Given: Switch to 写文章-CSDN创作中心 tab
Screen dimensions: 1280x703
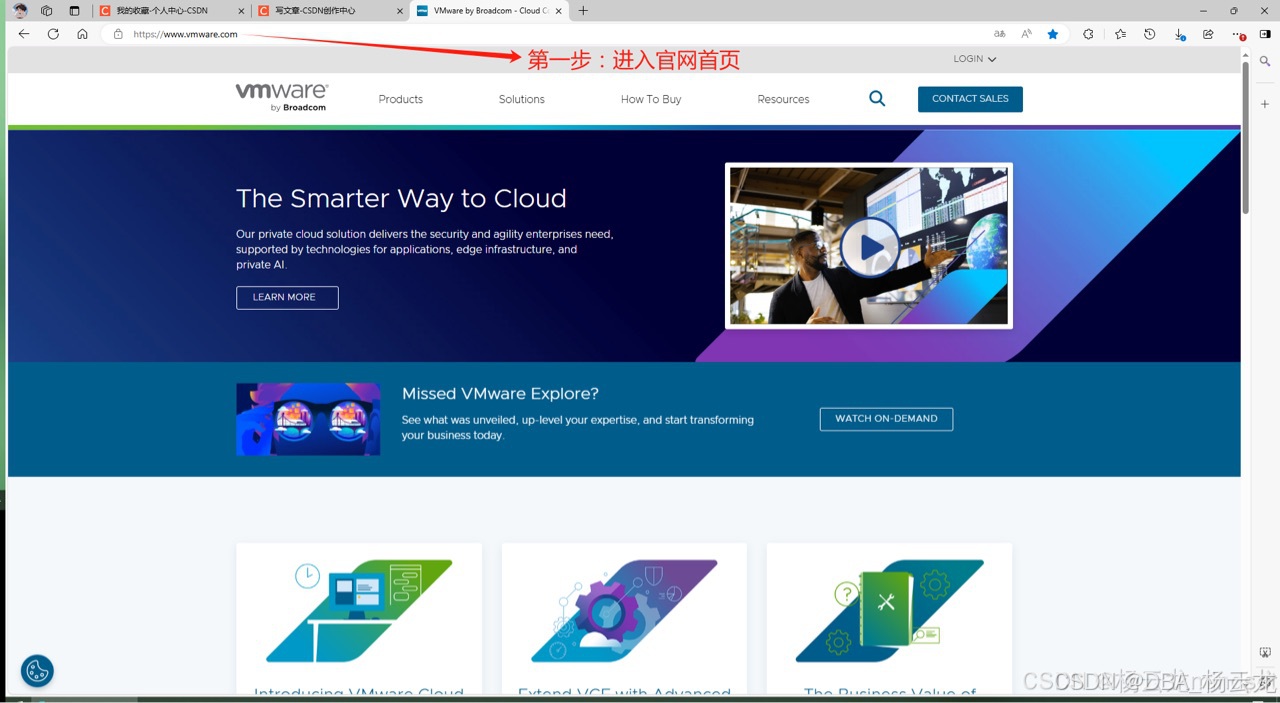Looking at the screenshot, I should 329,11.
